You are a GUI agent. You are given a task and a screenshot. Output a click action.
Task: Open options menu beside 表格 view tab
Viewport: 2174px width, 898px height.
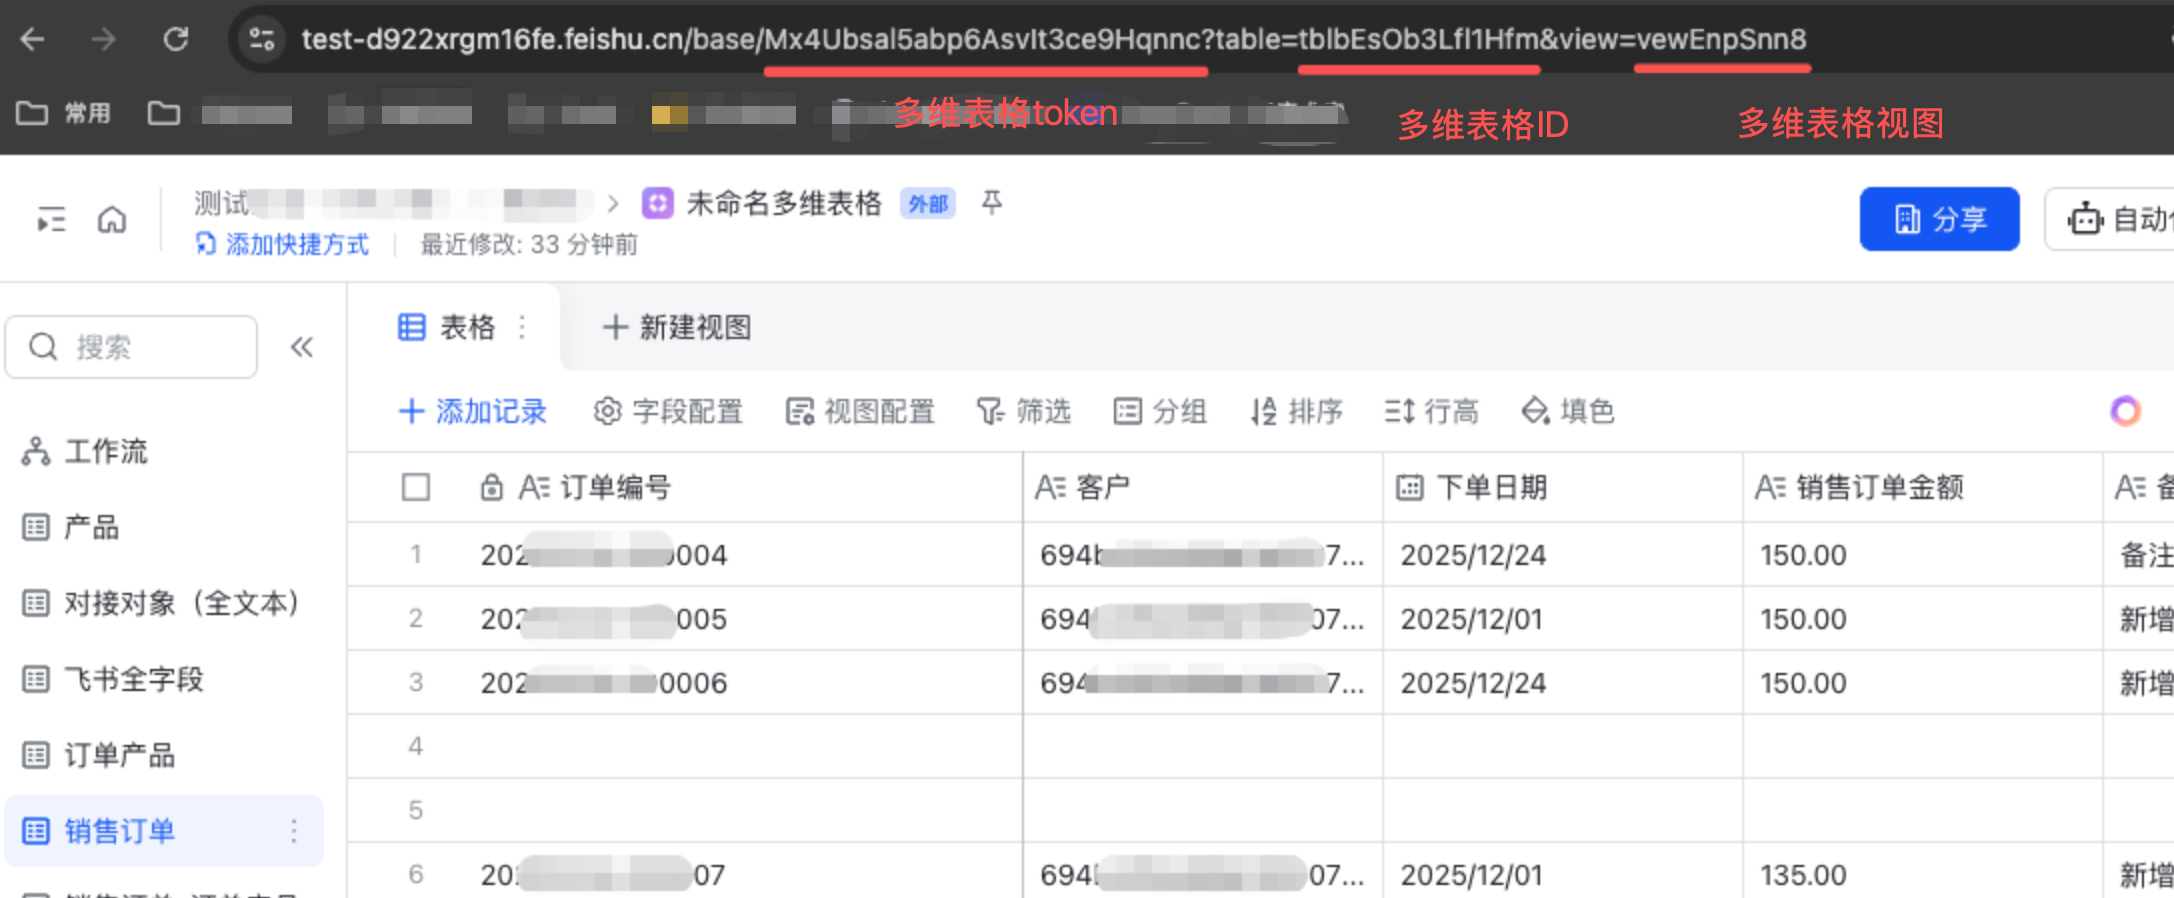pyautogui.click(x=522, y=327)
